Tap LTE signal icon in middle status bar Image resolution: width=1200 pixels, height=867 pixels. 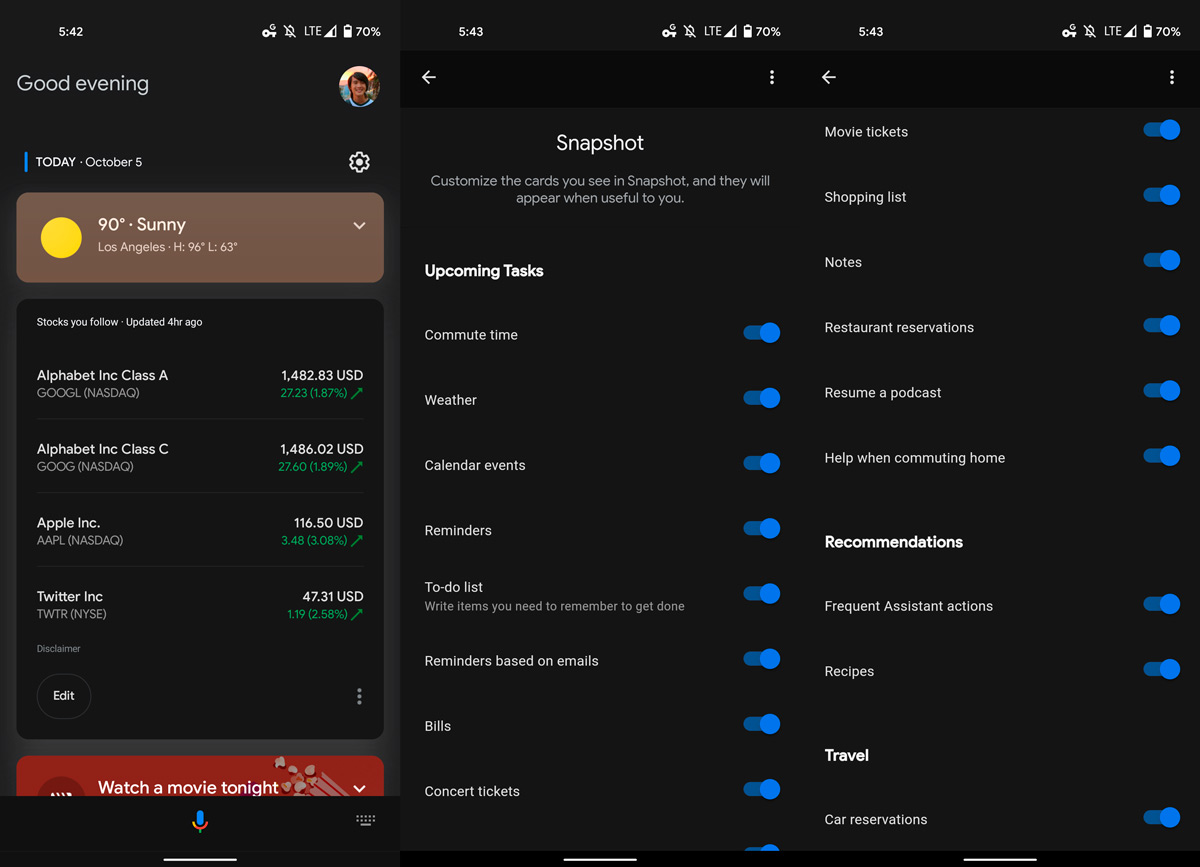click(x=731, y=31)
